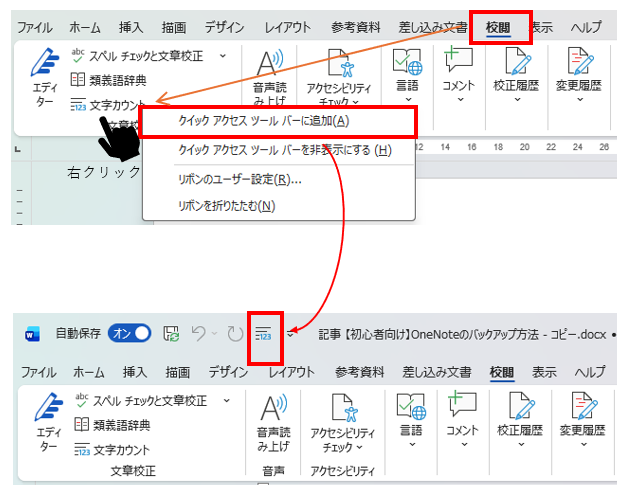Click the Undo arrow icon
This screenshot has height=485, width=617.
point(199,334)
